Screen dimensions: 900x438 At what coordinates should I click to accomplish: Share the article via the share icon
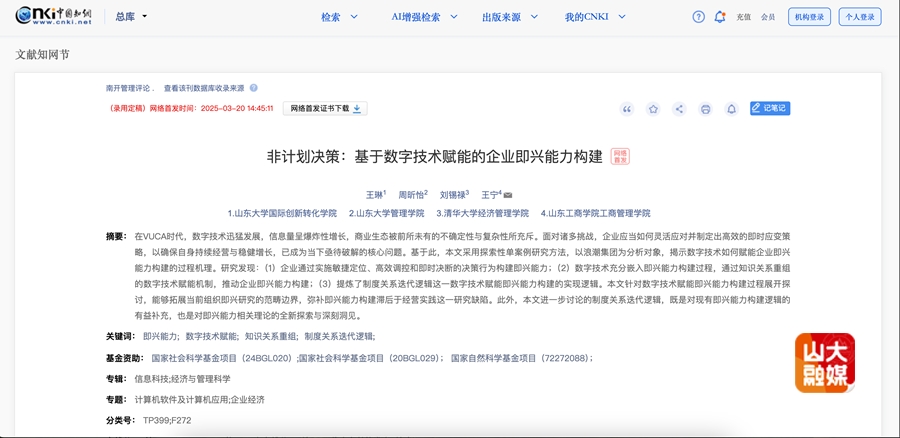coord(679,109)
